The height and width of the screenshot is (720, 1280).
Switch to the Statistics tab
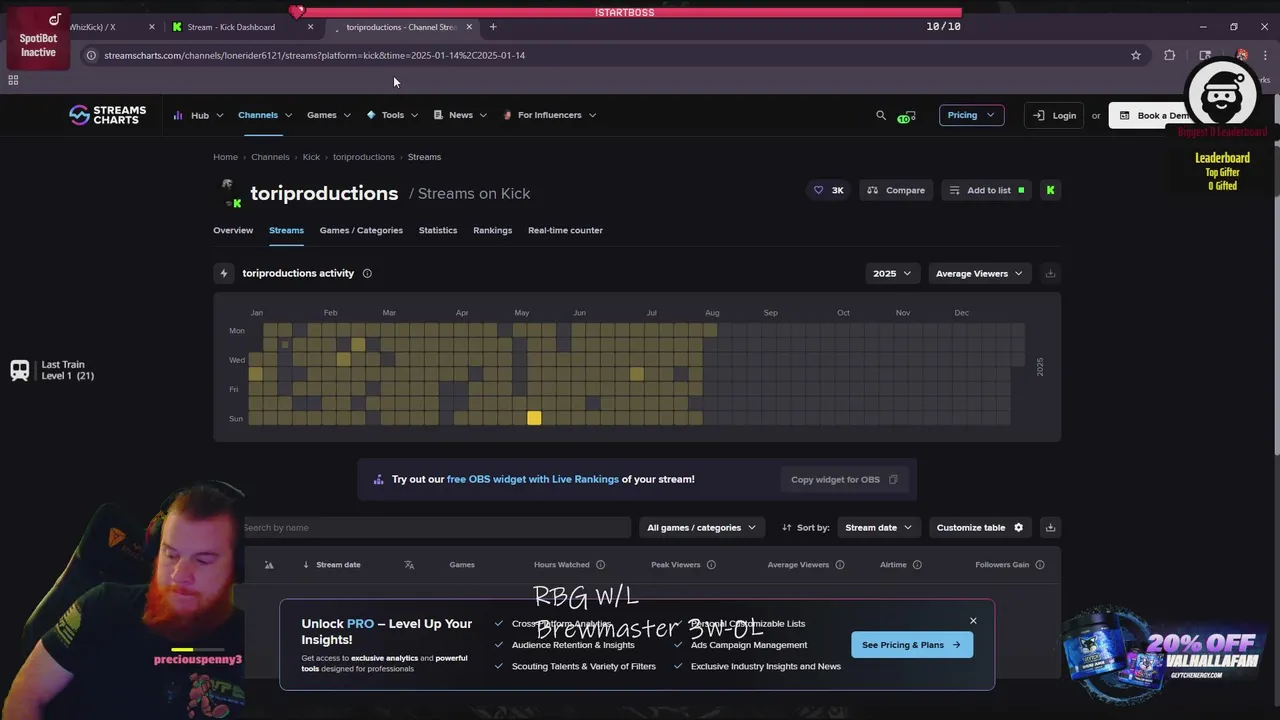[438, 230]
